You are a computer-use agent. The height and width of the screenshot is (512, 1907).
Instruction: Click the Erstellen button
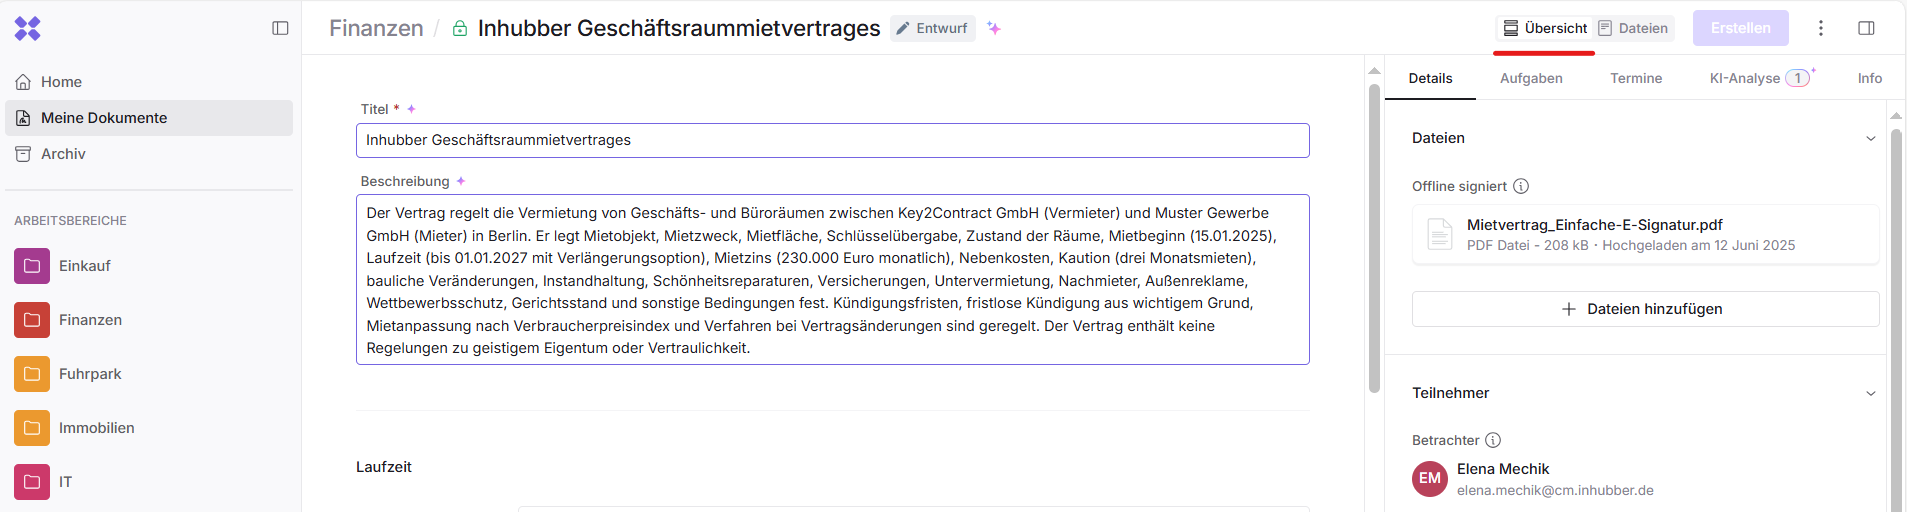click(1740, 28)
